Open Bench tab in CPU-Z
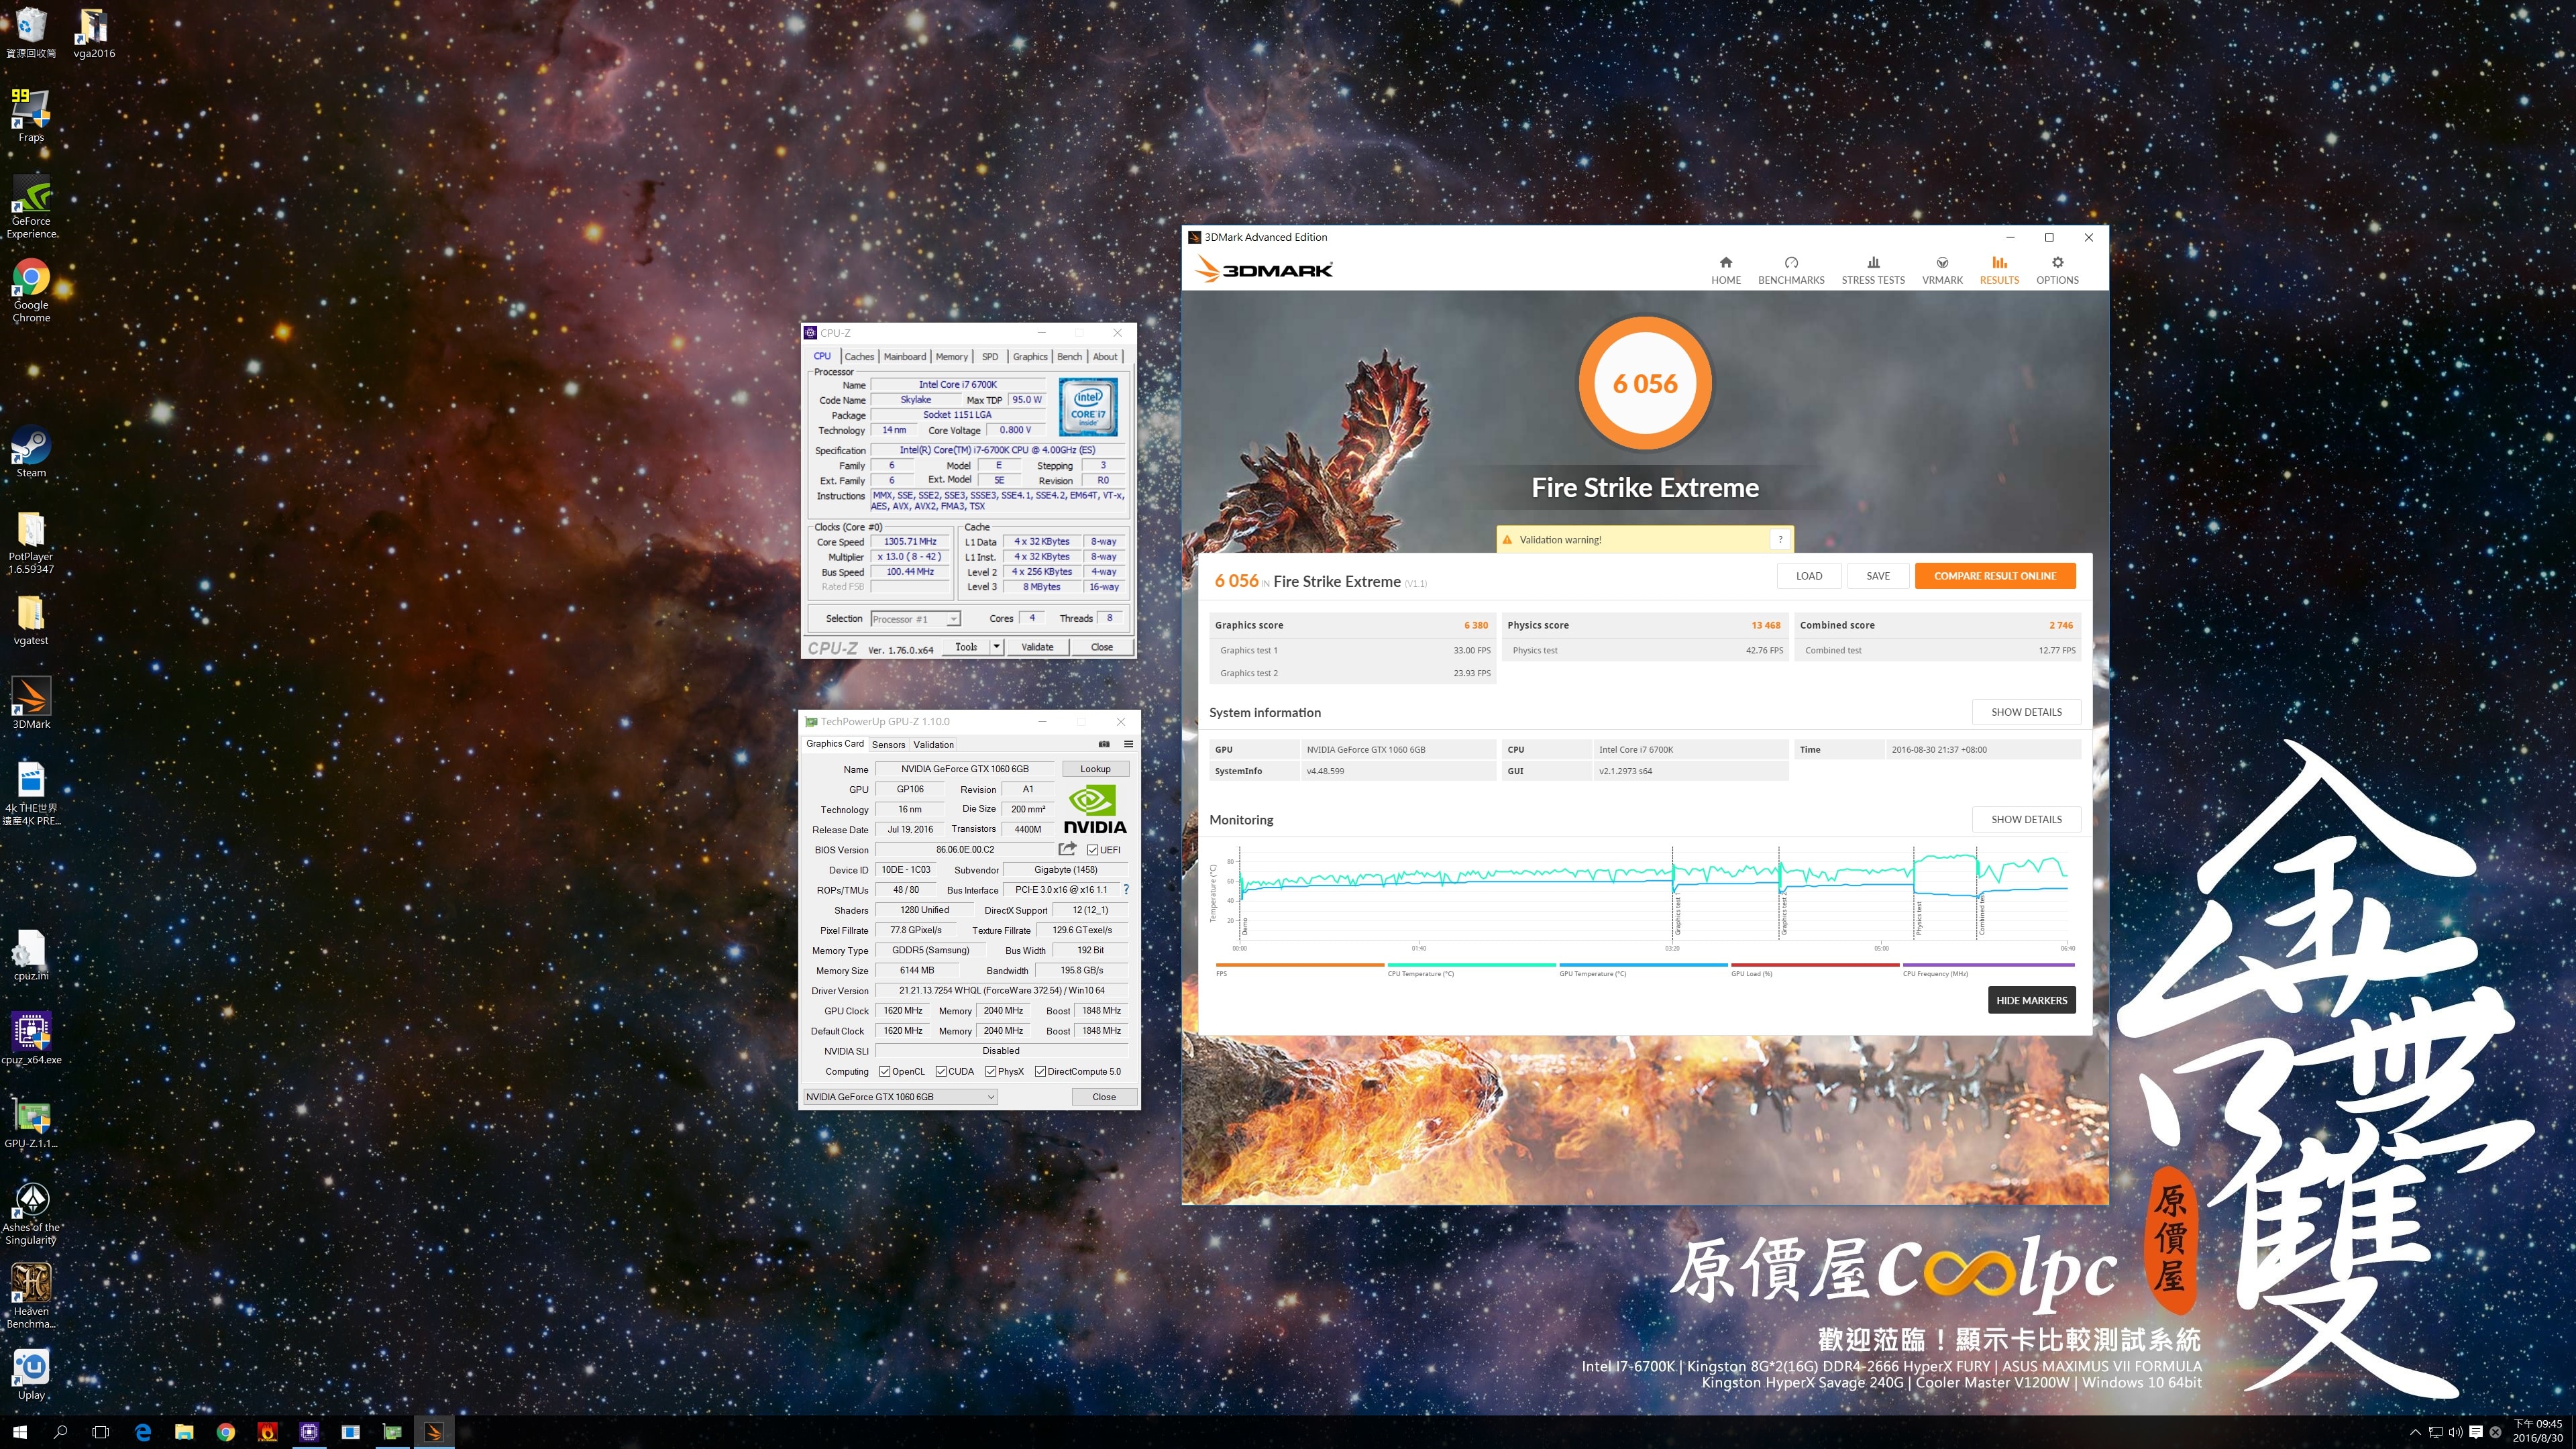This screenshot has width=2576, height=1449. point(1069,357)
